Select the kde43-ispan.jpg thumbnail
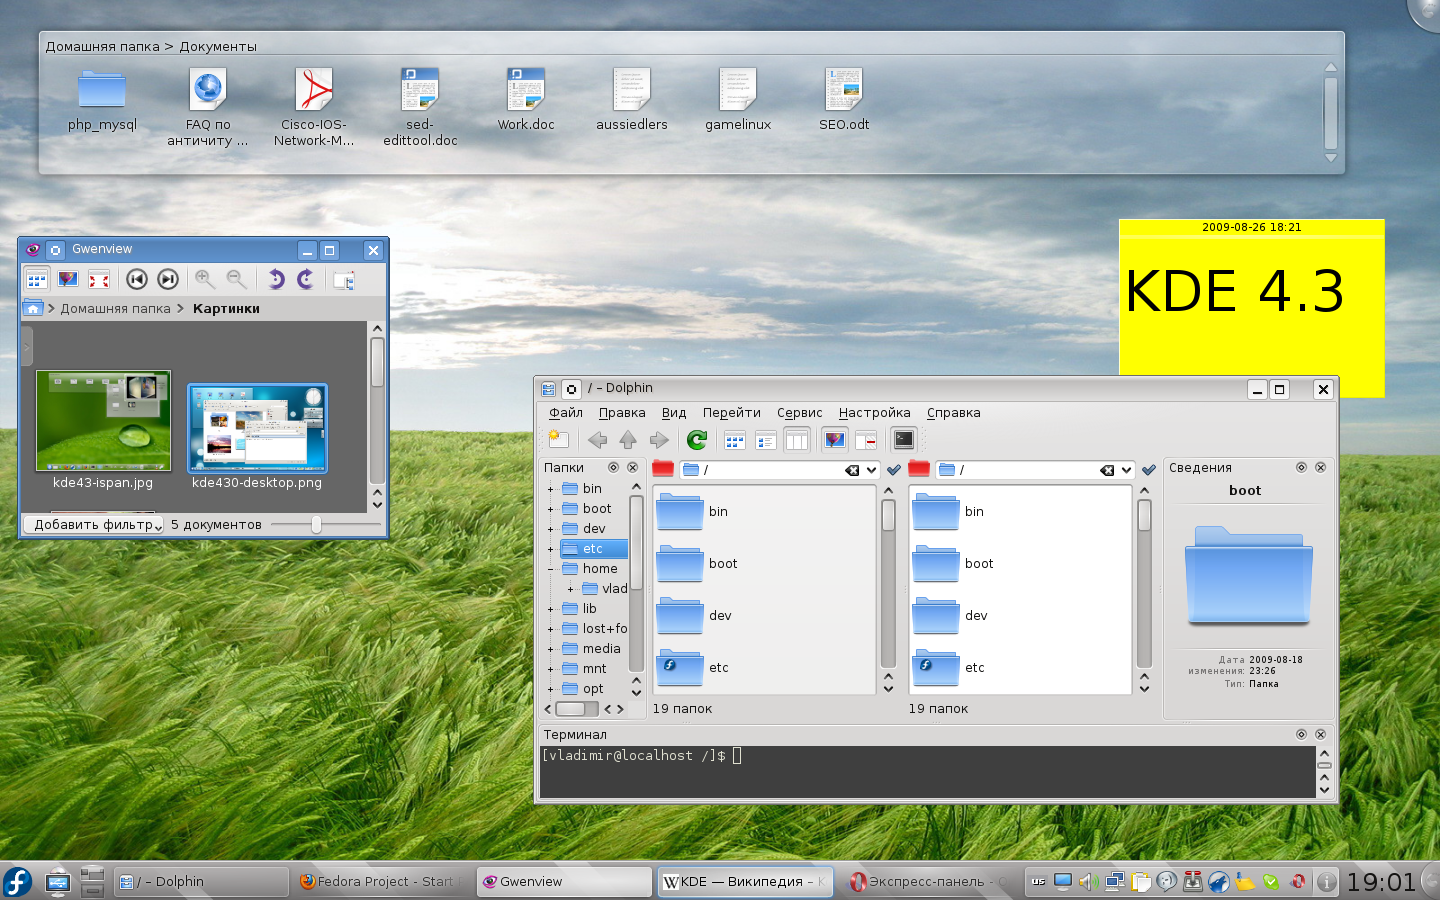This screenshot has height=900, width=1440. [x=103, y=421]
